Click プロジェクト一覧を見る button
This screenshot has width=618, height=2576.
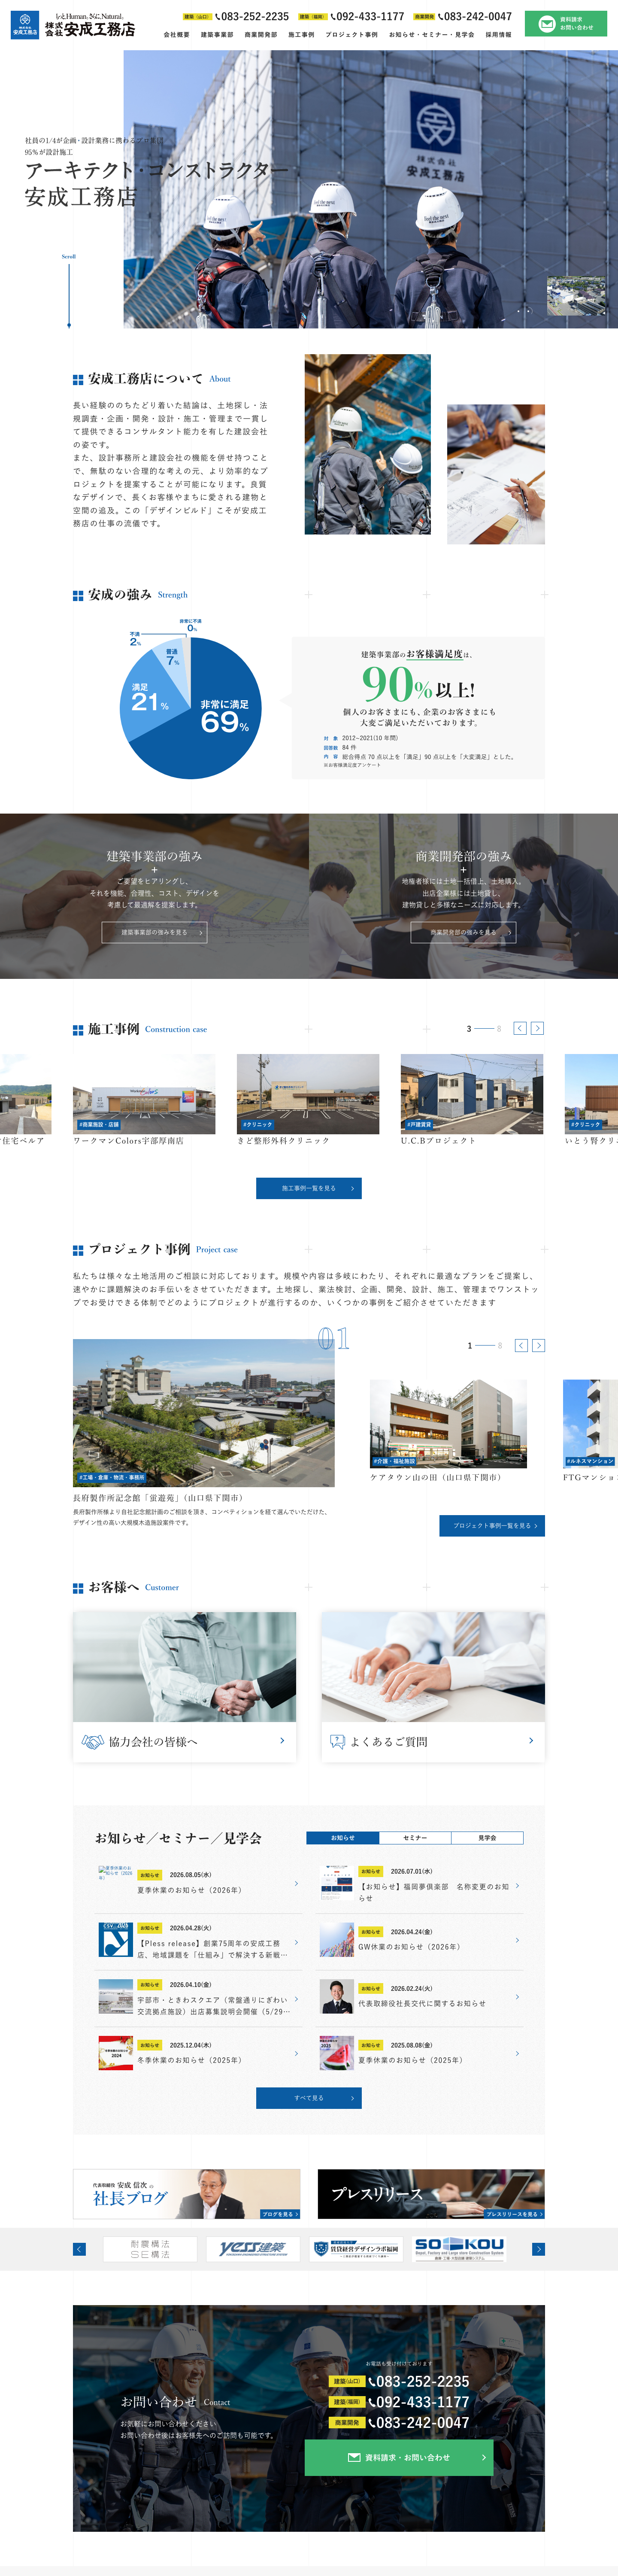tap(492, 1526)
